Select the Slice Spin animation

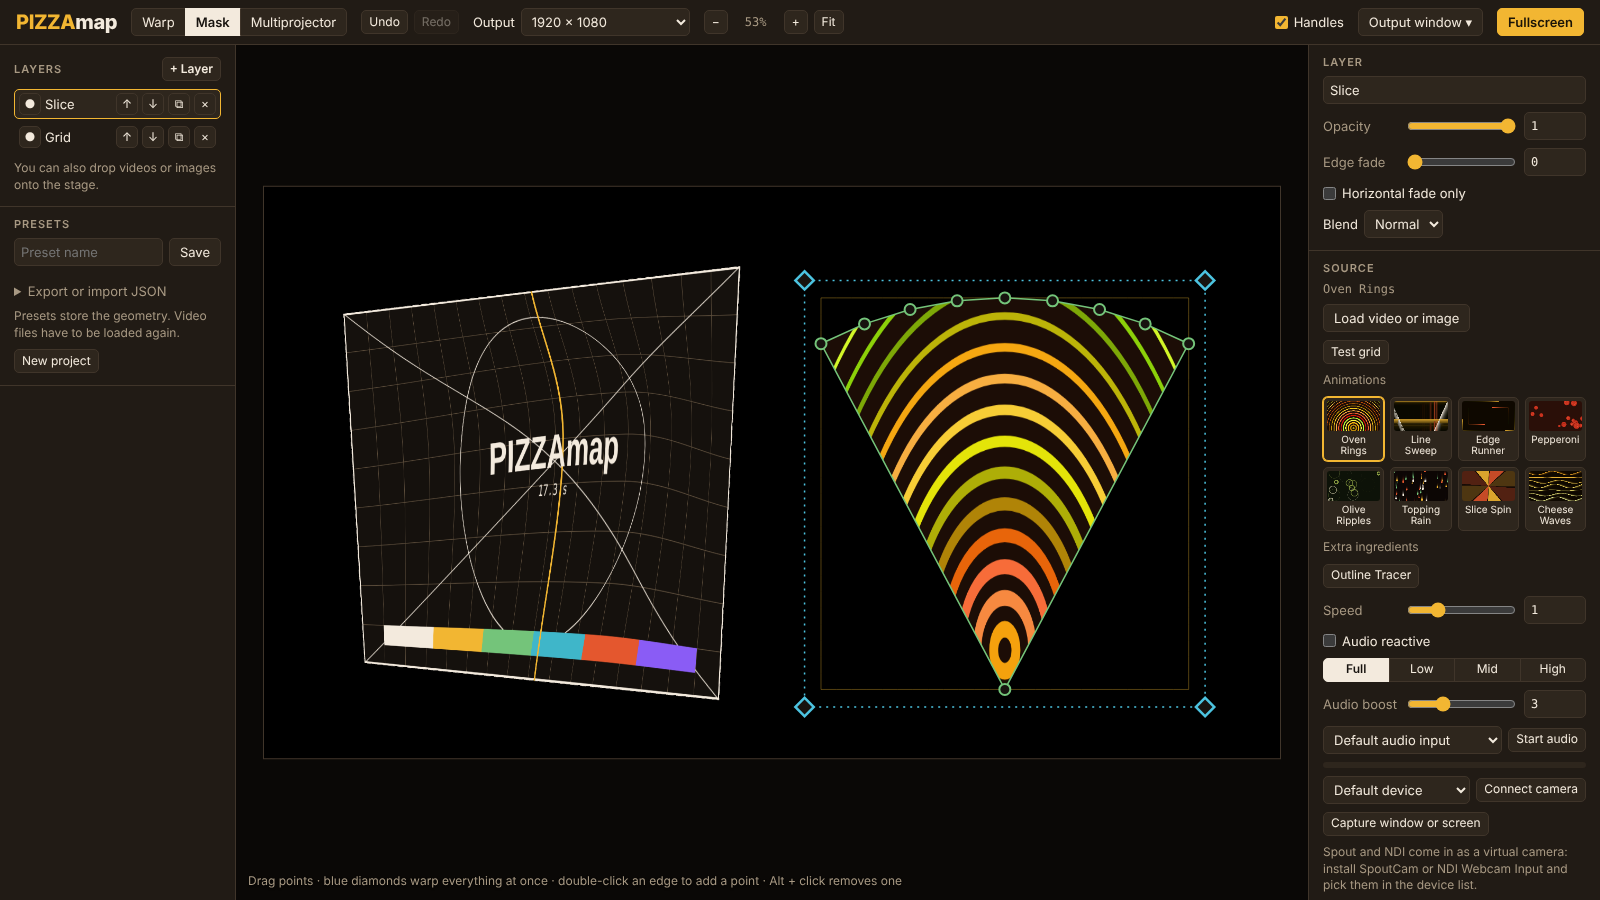coord(1488,499)
